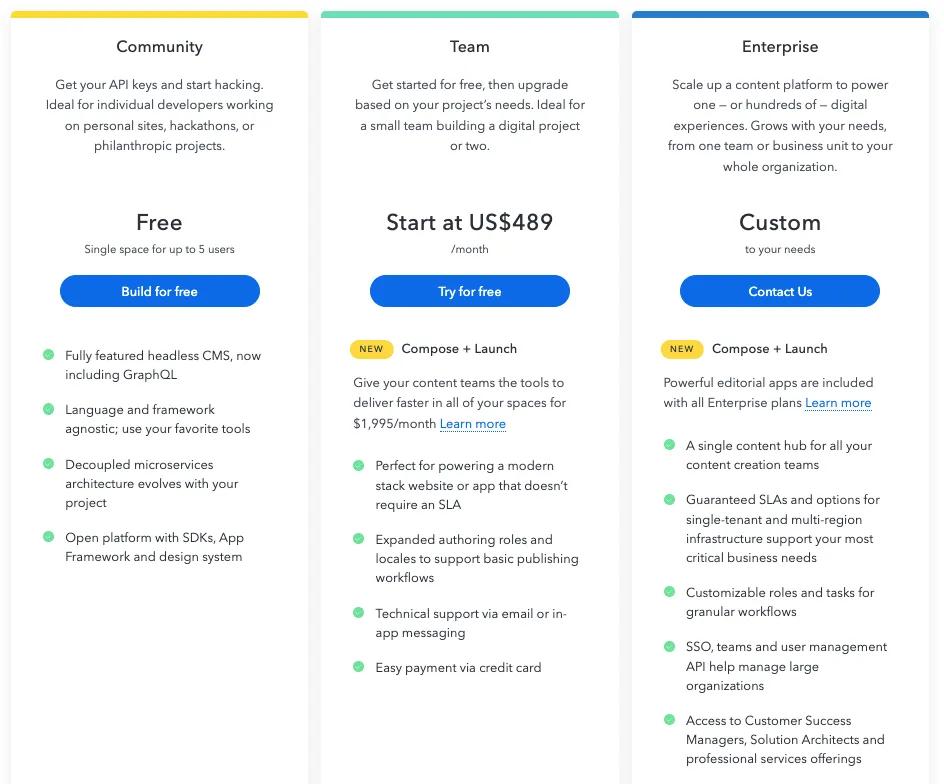
Task: Select the checkmark icon next to 'Easy payment via credit card'
Action: tap(358, 667)
